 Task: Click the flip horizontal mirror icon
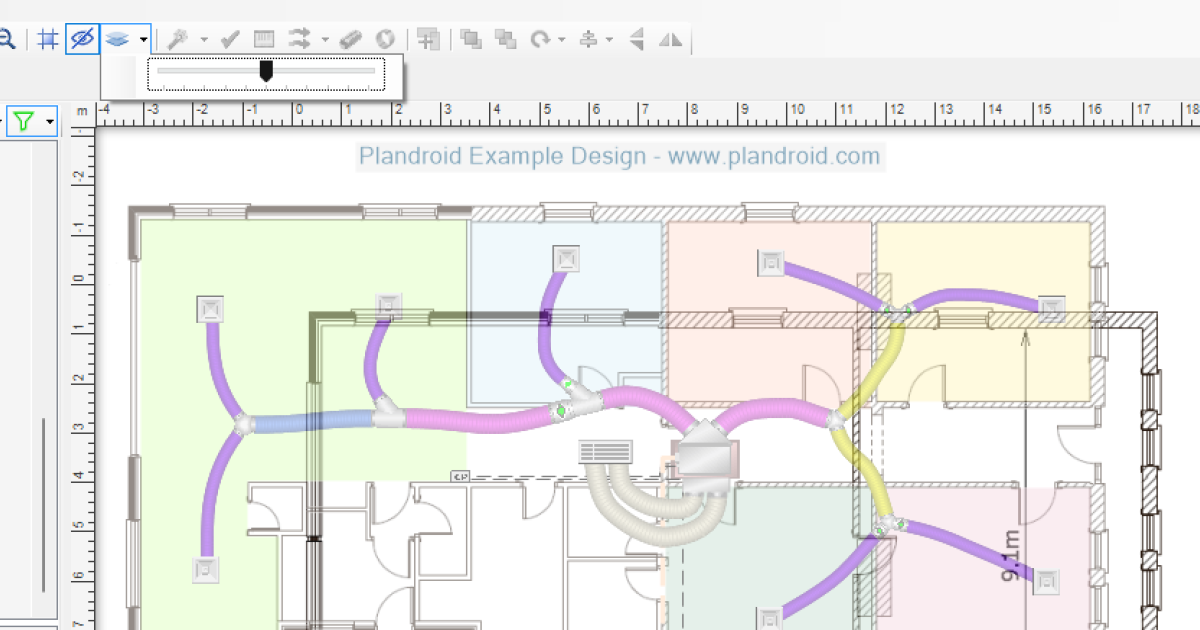(x=671, y=39)
